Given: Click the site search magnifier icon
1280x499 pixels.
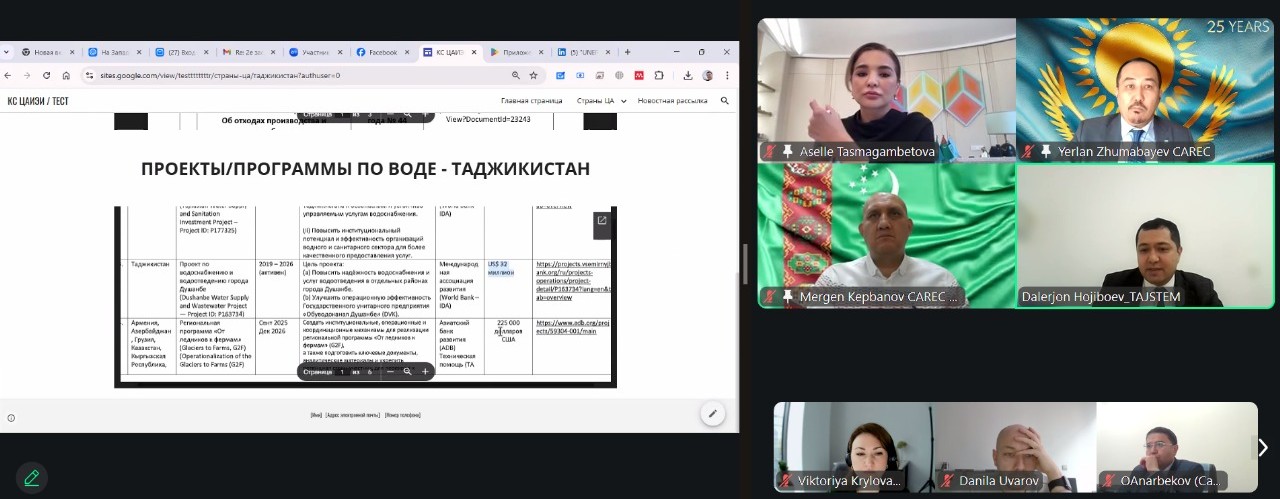Looking at the screenshot, I should (725, 101).
